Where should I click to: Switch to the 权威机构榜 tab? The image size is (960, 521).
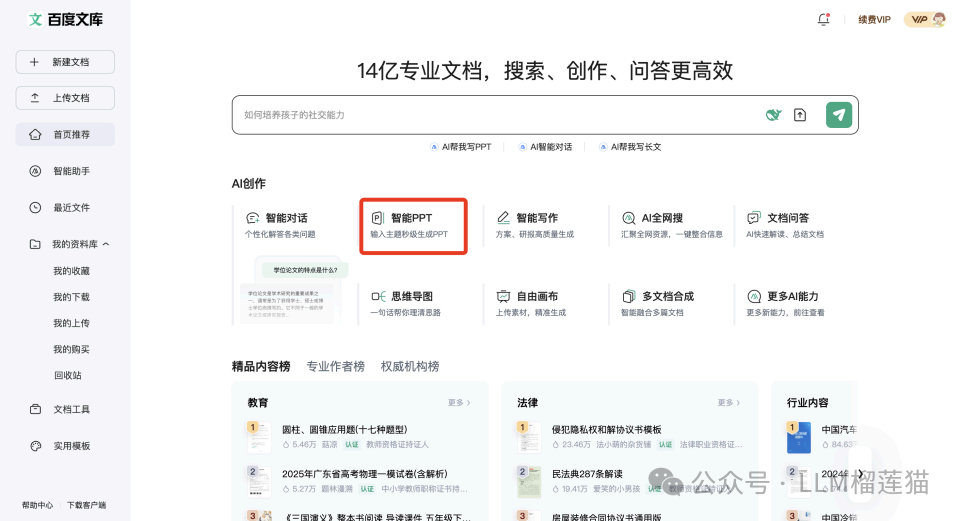click(x=410, y=367)
